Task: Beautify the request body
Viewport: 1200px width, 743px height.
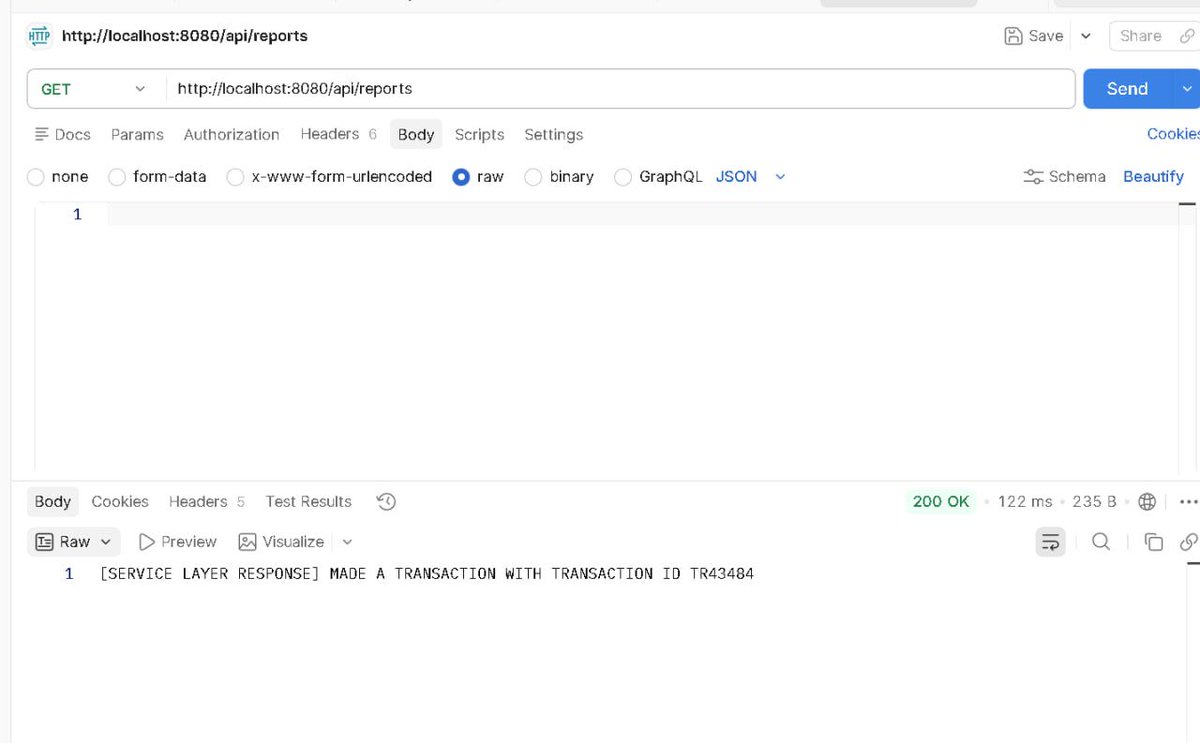Action: tap(1153, 176)
